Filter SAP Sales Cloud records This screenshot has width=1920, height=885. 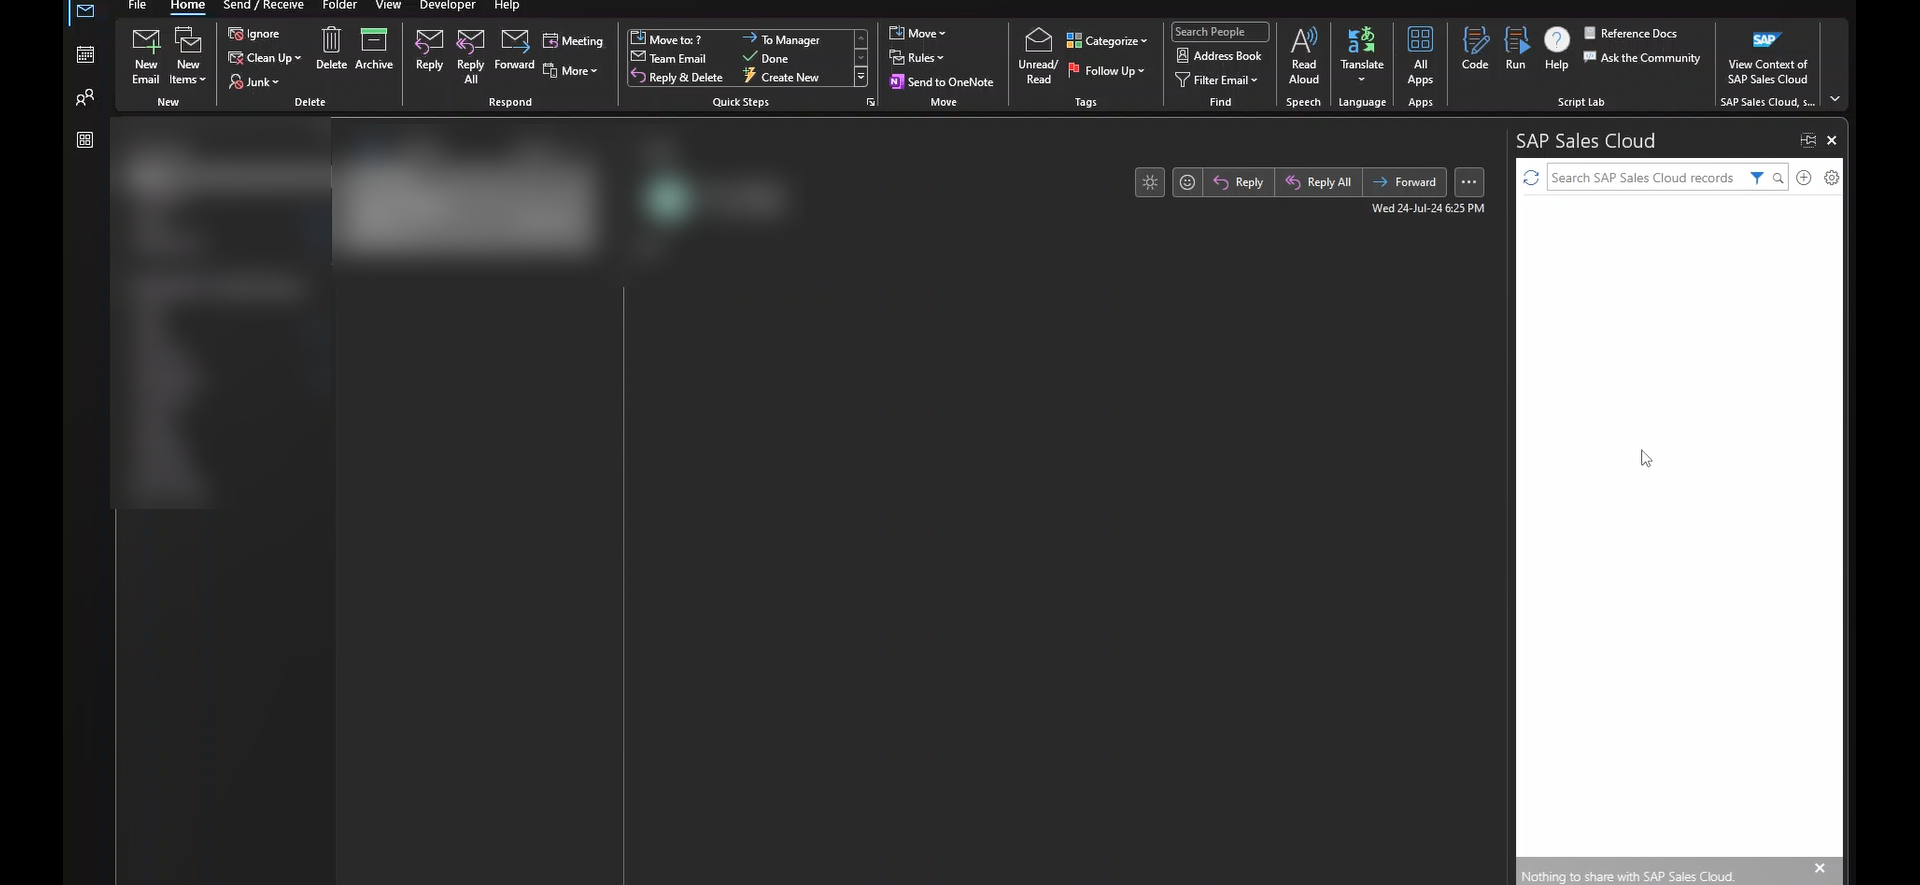coord(1757,178)
